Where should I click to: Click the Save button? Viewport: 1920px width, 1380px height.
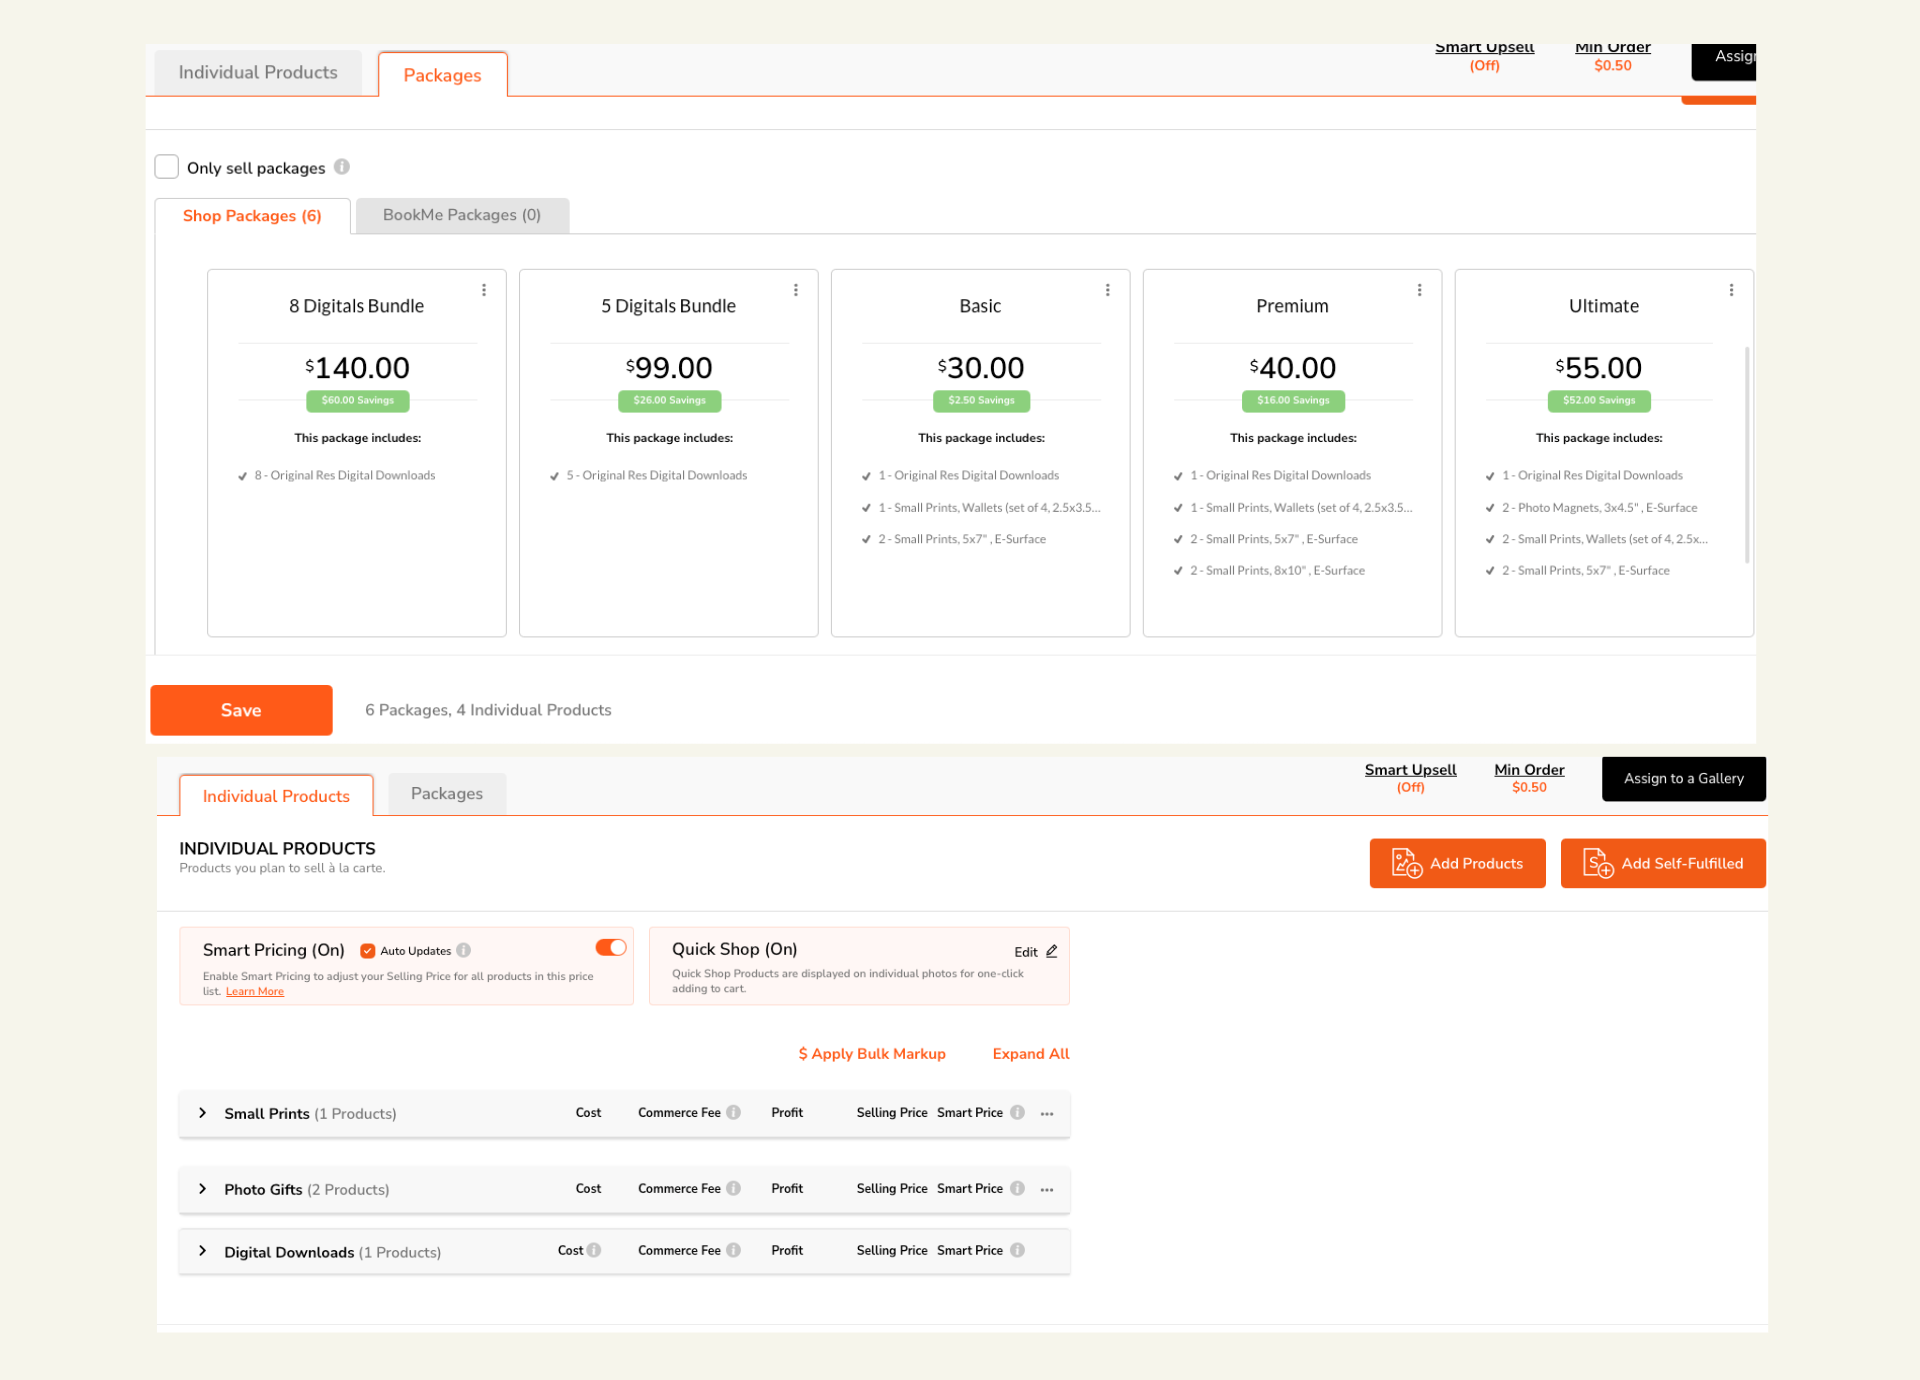point(240,710)
